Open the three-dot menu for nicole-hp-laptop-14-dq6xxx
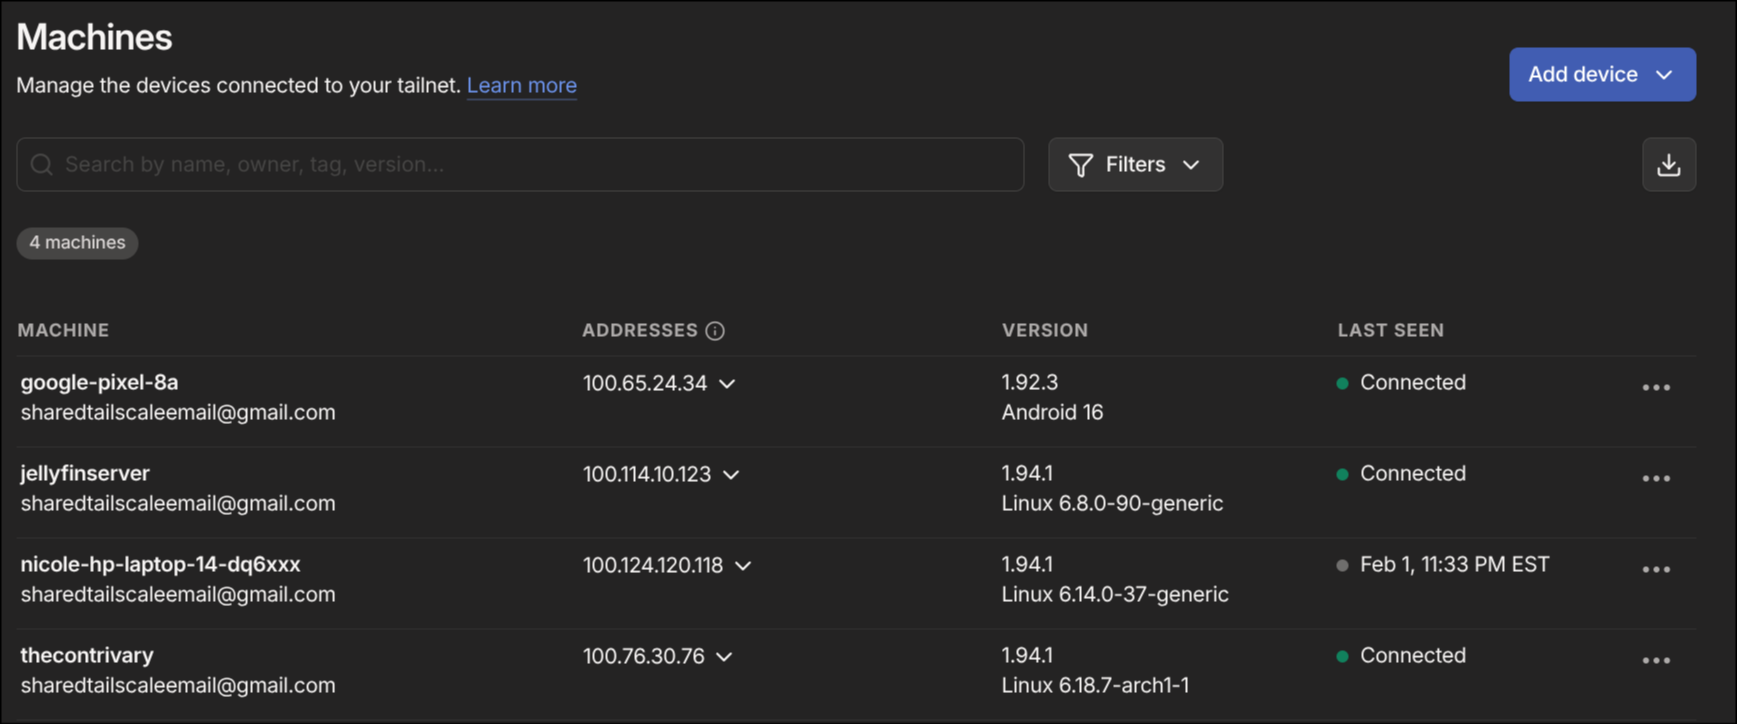1737x724 pixels. (x=1656, y=570)
